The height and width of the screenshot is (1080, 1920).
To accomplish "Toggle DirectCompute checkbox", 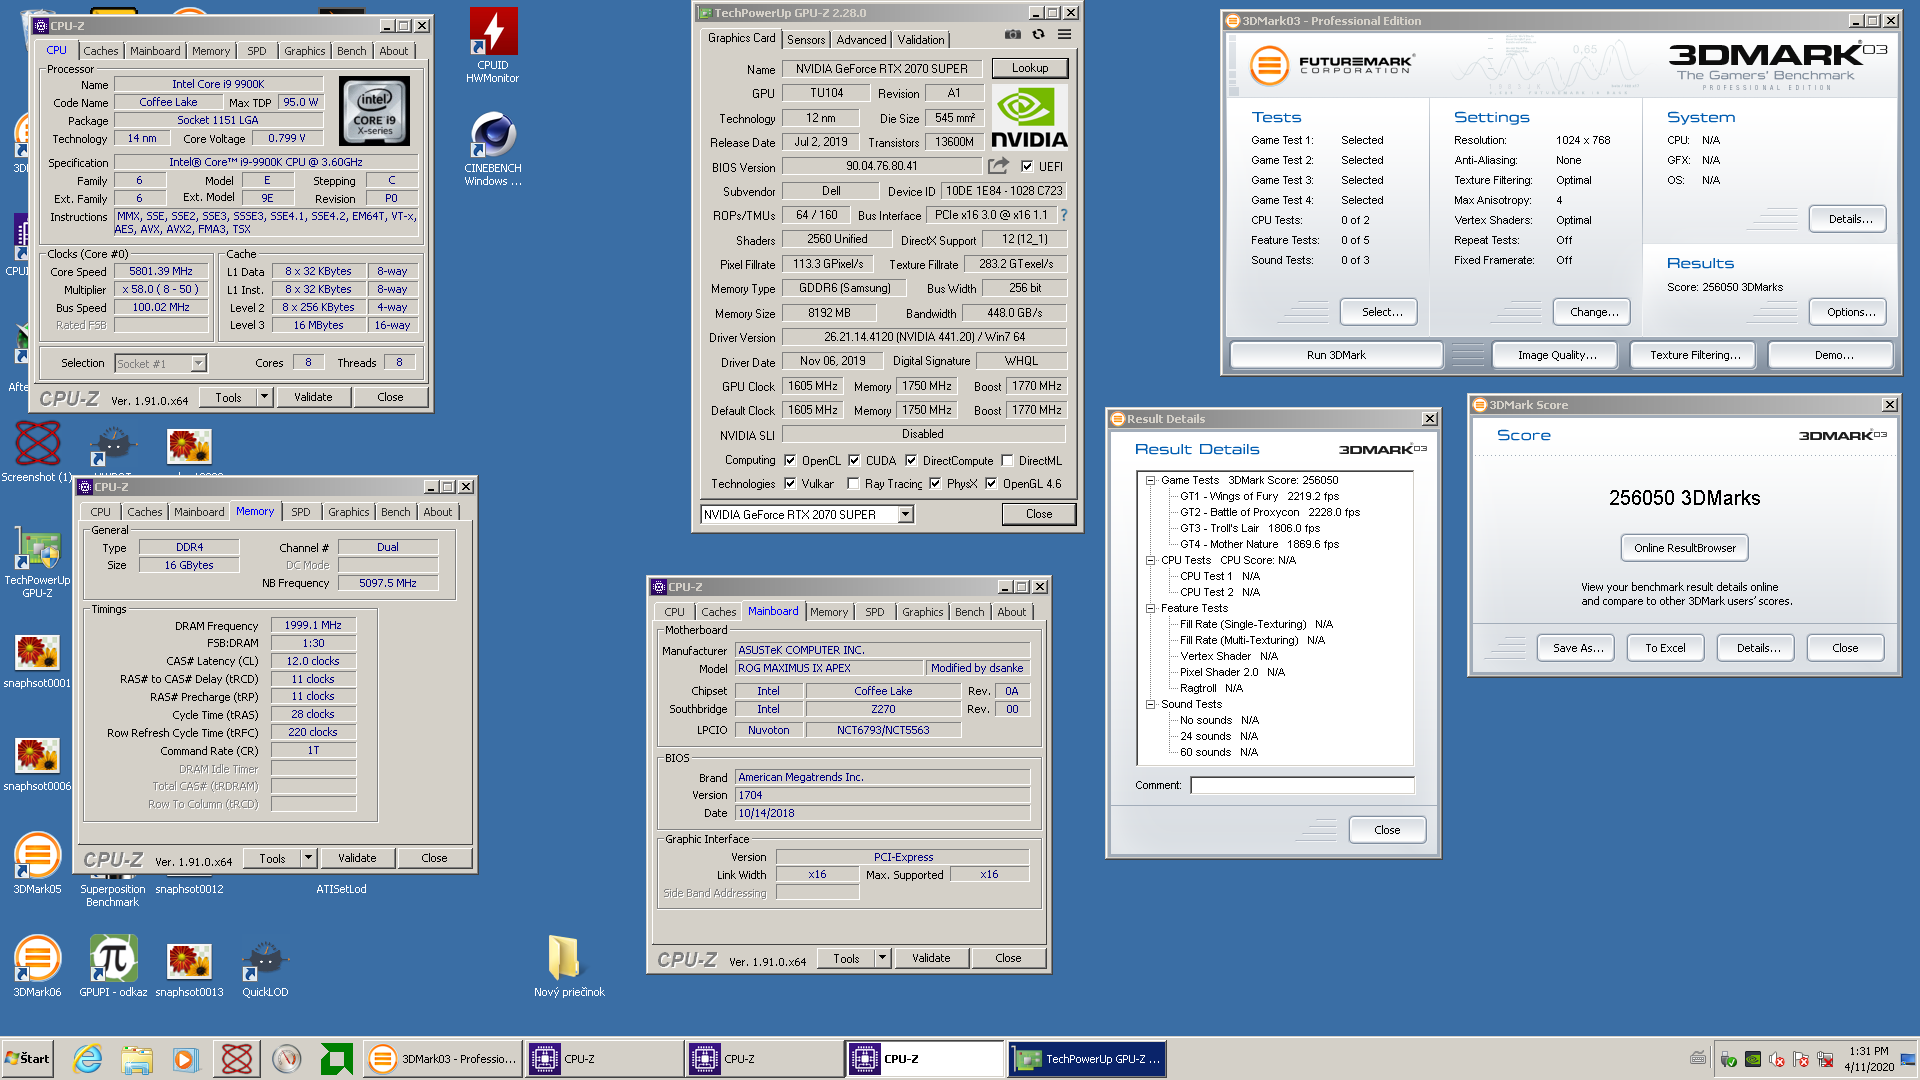I will tap(911, 461).
